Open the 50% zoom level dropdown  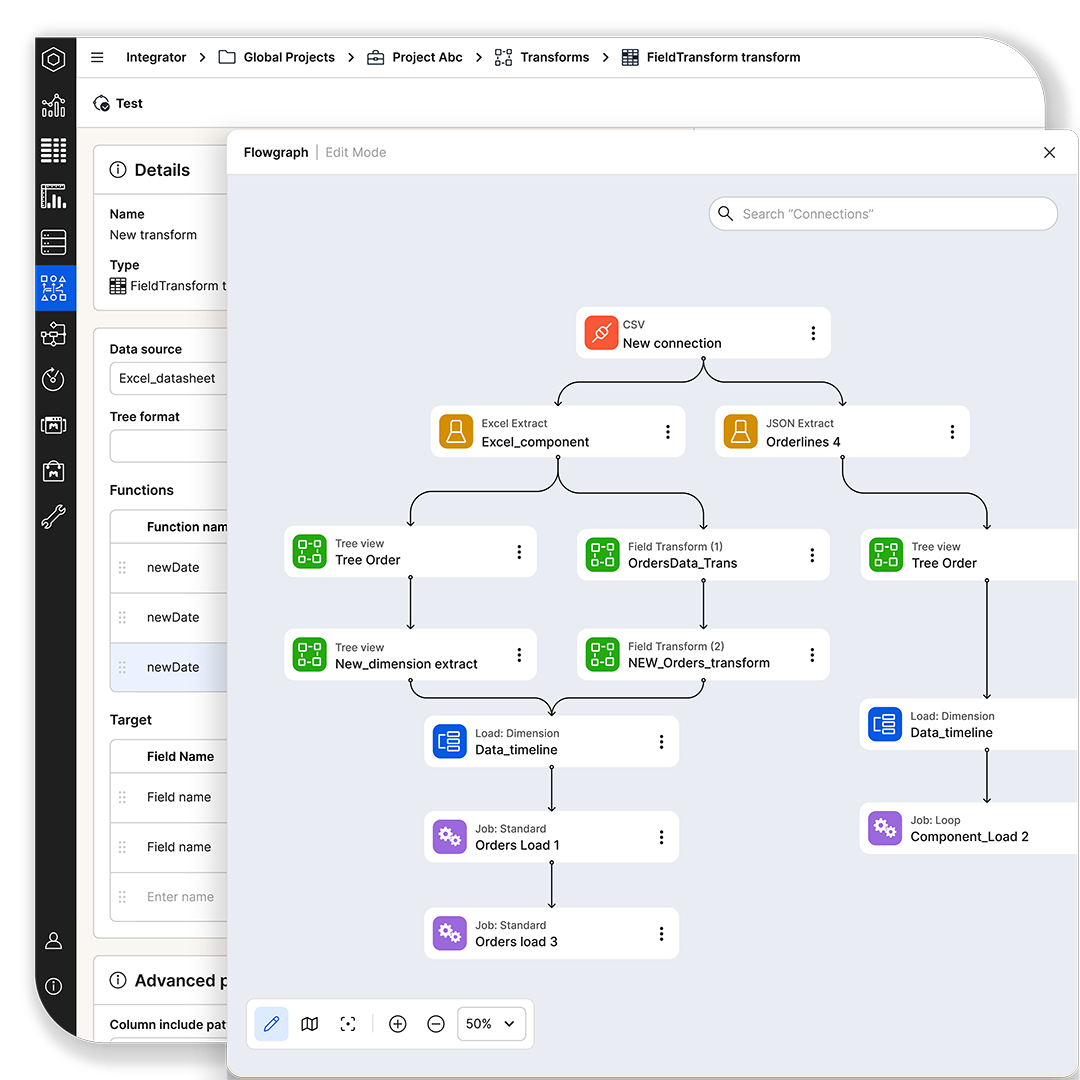point(490,1023)
